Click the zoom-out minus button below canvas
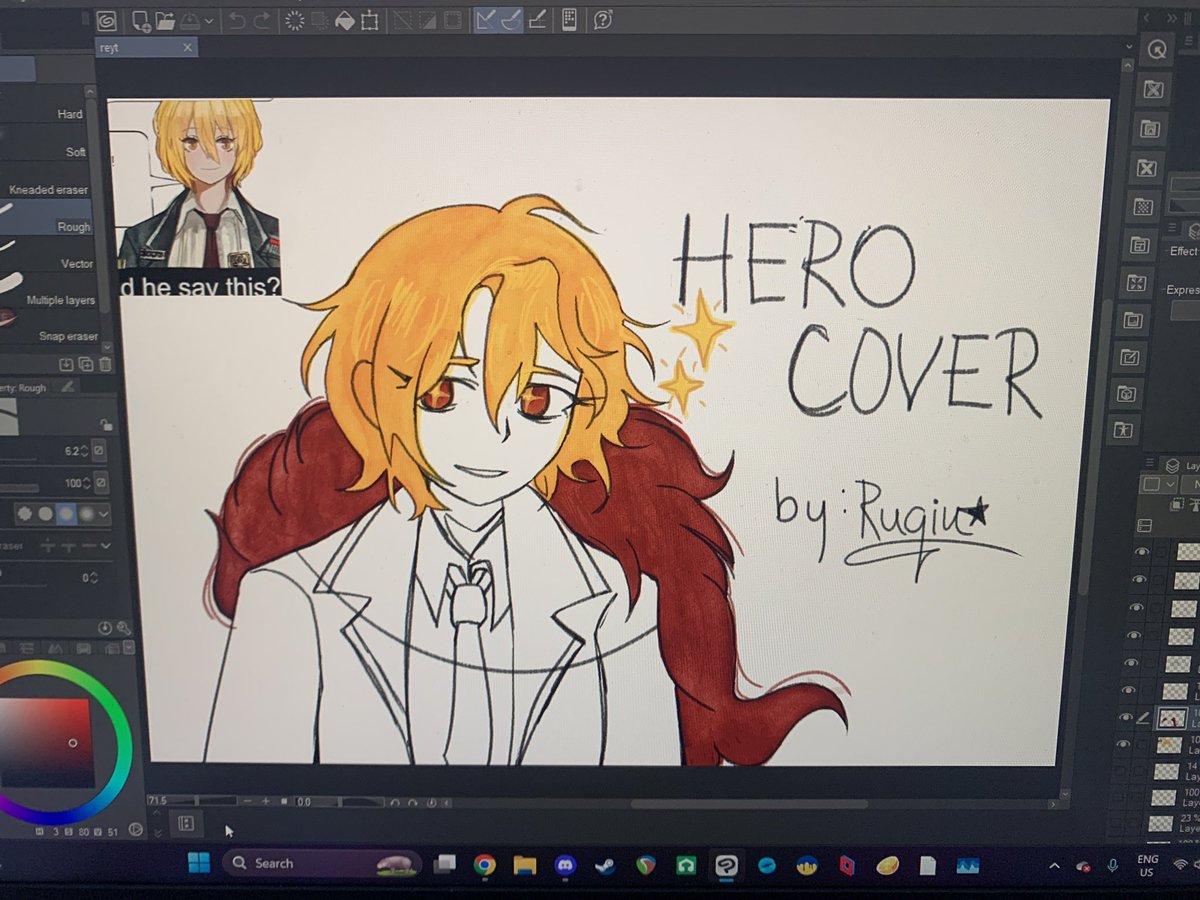1200x900 pixels. click(x=249, y=802)
